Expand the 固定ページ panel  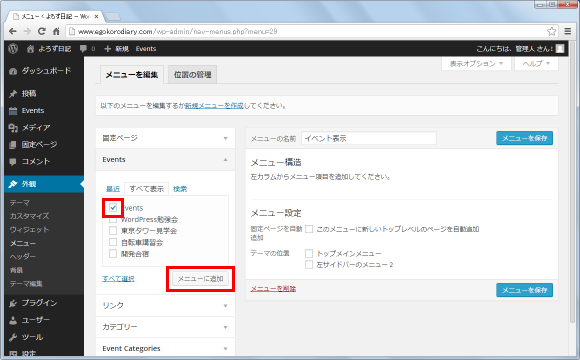165,138
